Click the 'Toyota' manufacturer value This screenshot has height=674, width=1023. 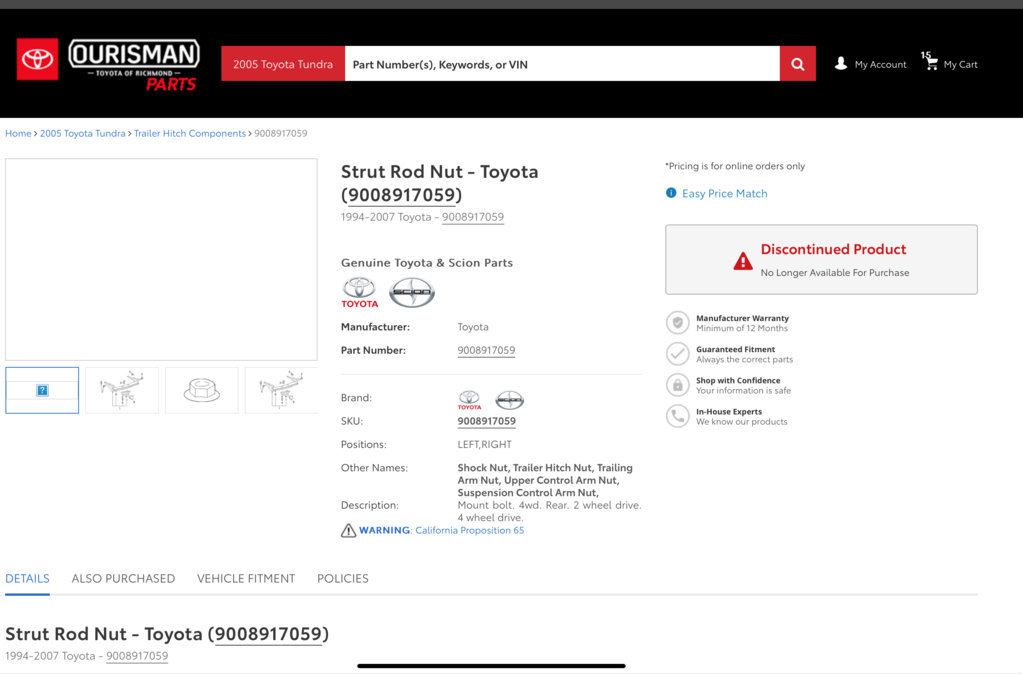[473, 327]
